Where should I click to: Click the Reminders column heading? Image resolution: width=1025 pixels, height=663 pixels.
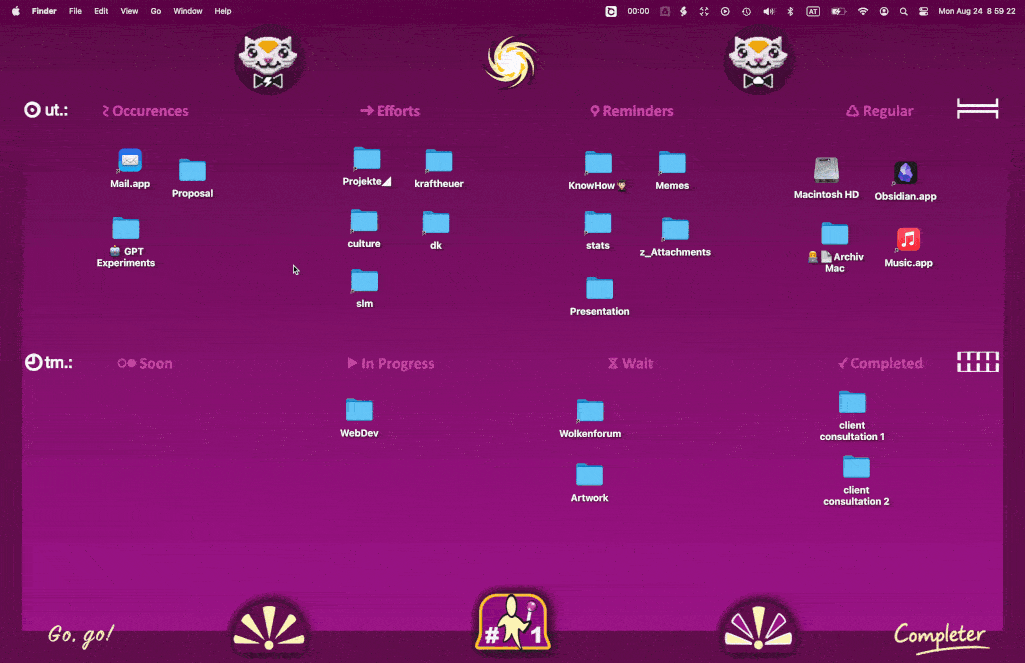point(631,111)
